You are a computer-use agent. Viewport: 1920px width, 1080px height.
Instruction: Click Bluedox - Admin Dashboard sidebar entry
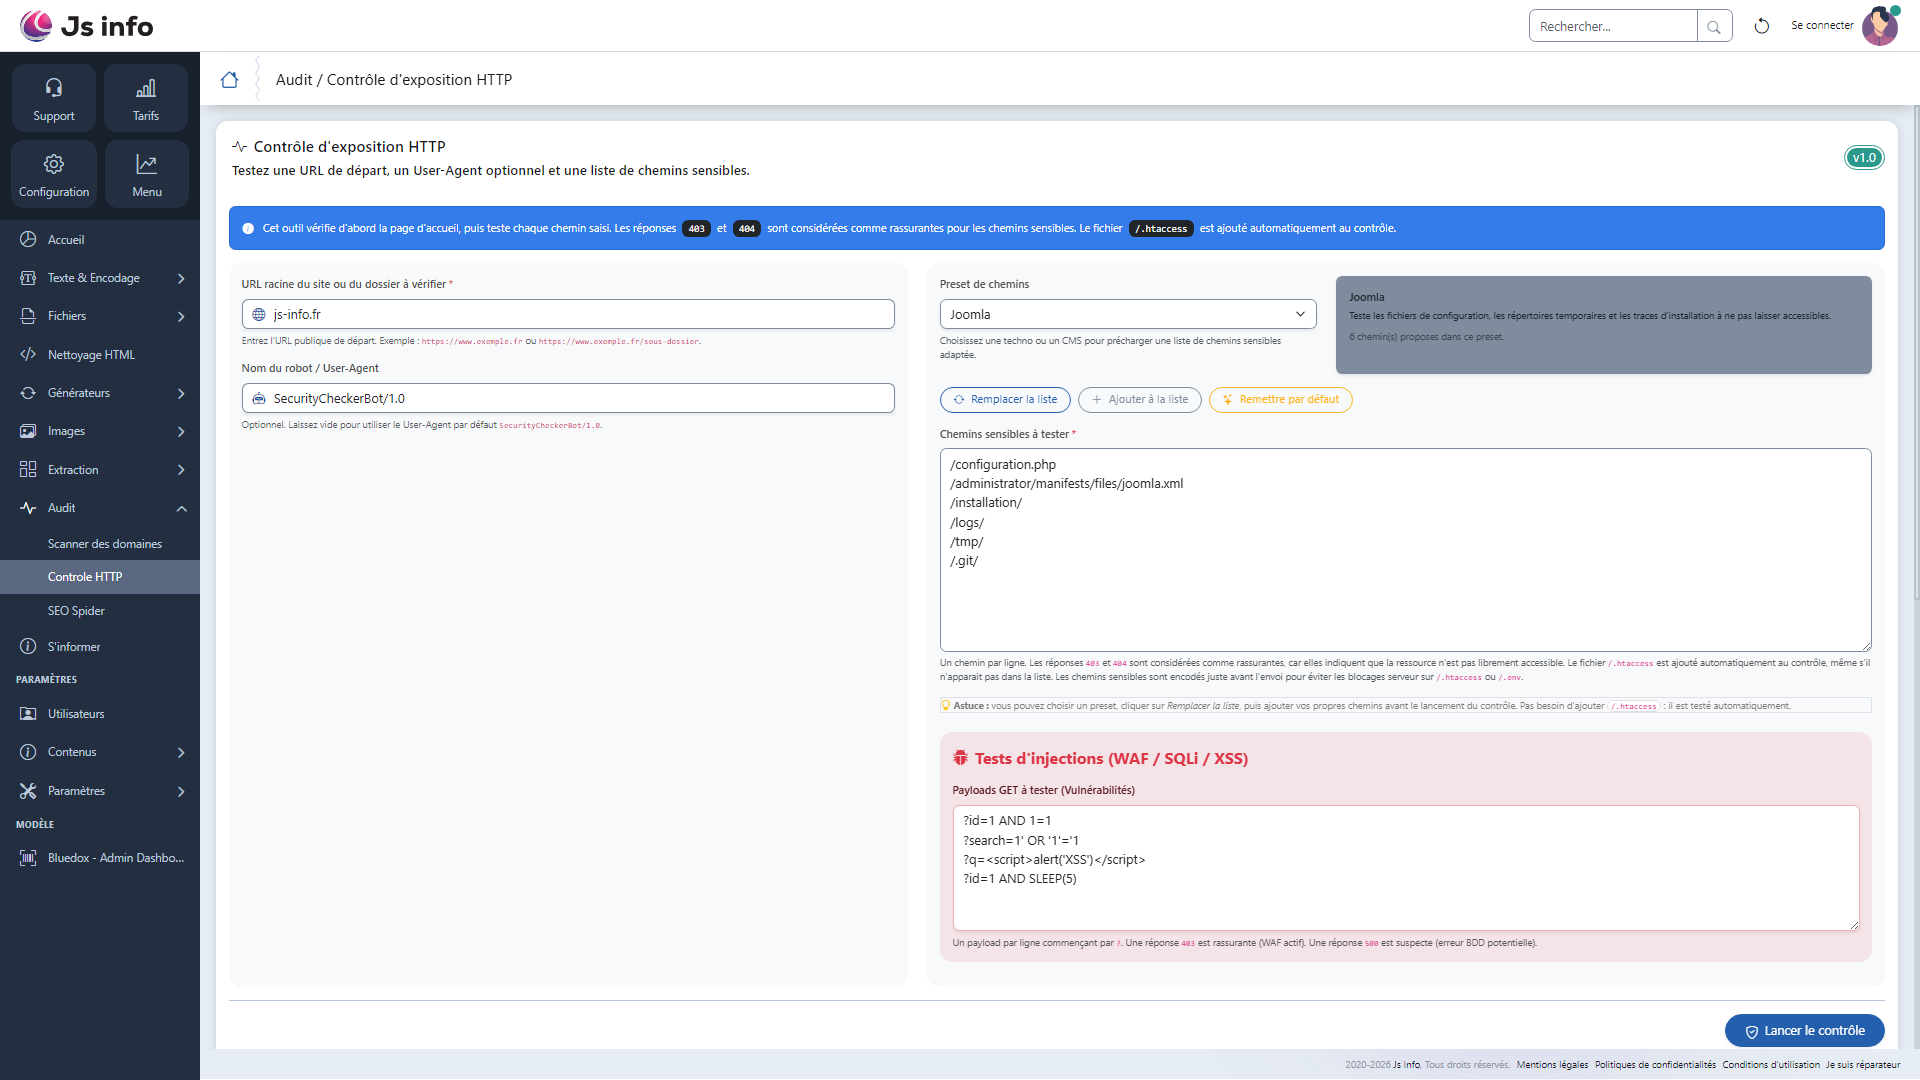pyautogui.click(x=100, y=858)
